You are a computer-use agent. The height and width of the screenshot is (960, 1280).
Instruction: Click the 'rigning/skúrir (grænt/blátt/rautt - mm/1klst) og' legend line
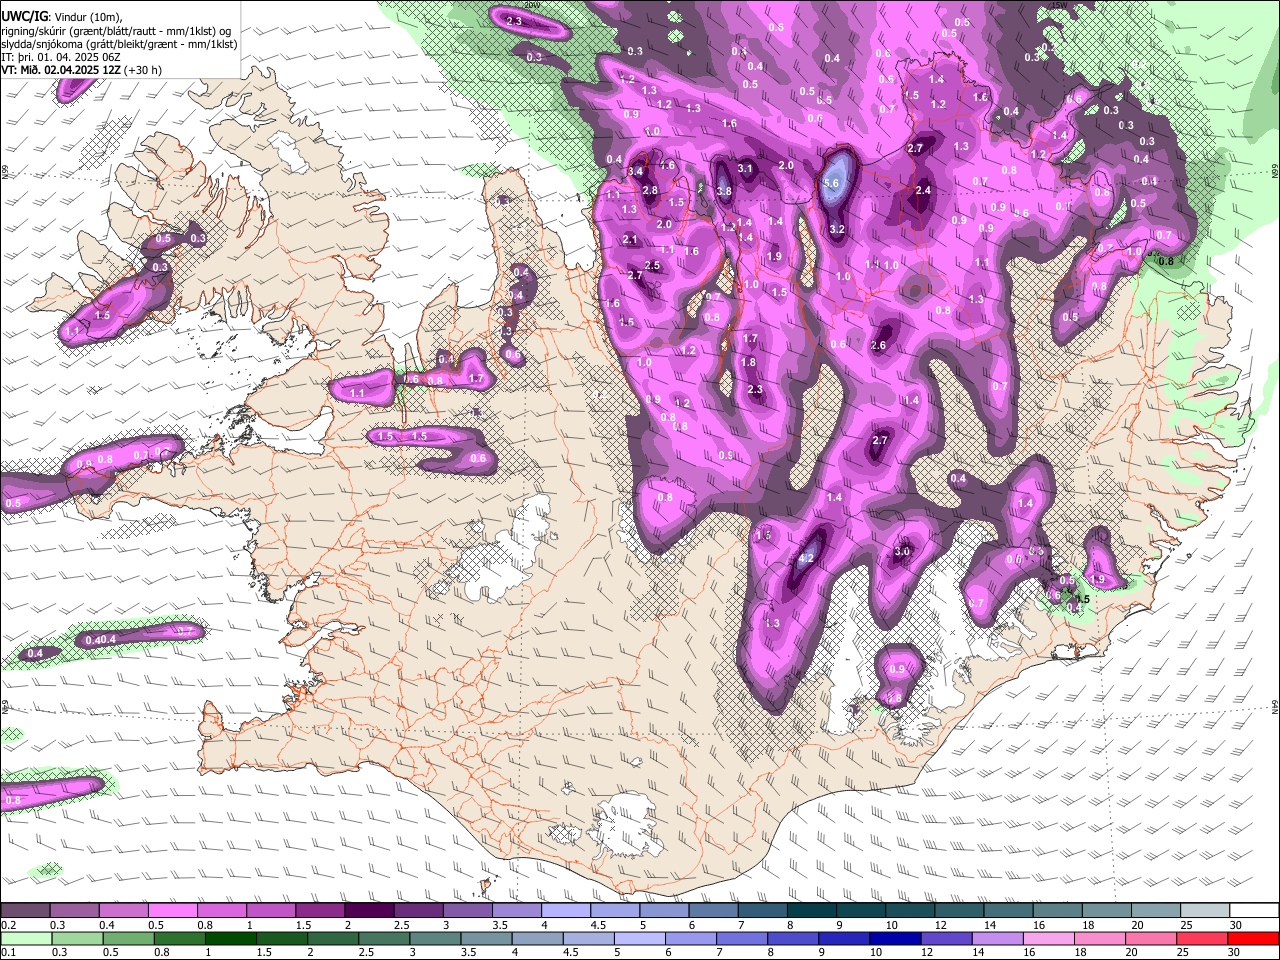(x=116, y=31)
